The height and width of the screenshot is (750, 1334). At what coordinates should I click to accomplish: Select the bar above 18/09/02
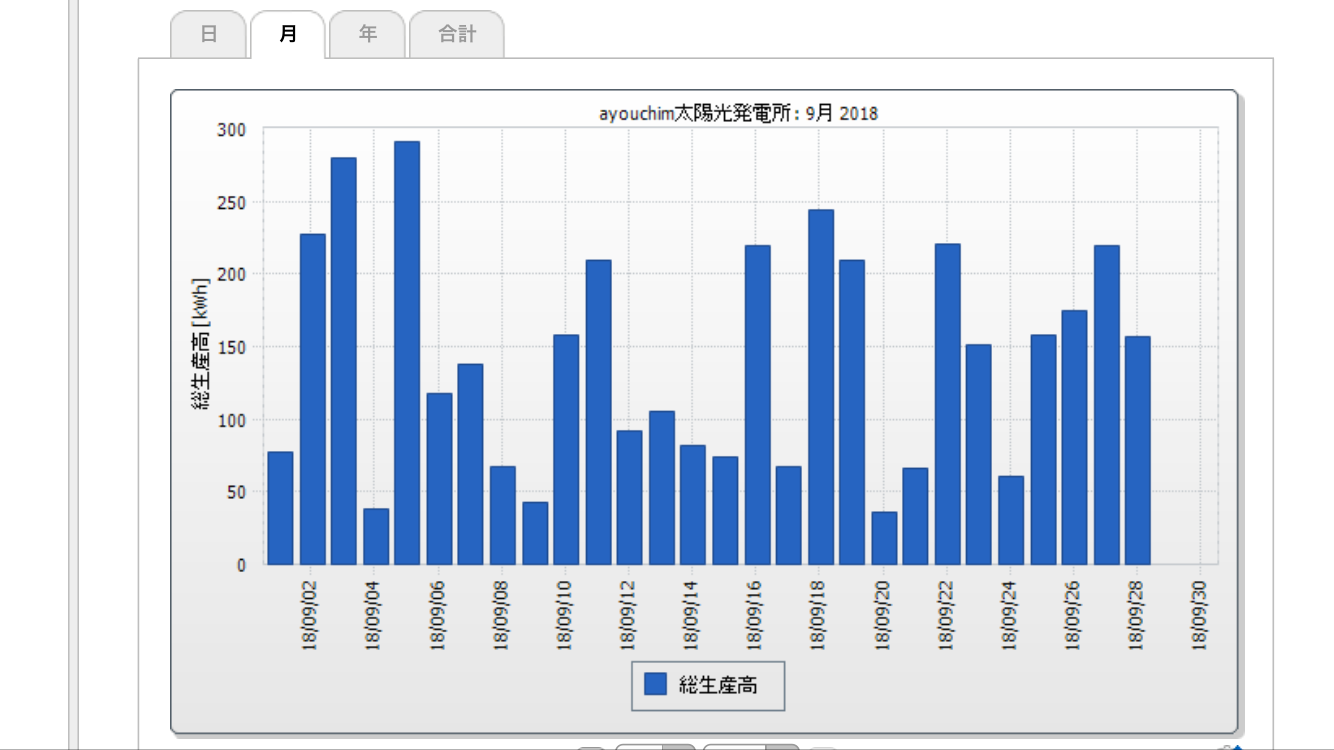click(x=312, y=399)
